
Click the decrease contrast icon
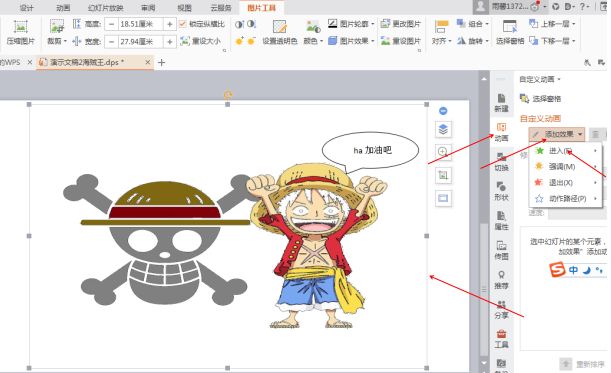tap(251, 24)
